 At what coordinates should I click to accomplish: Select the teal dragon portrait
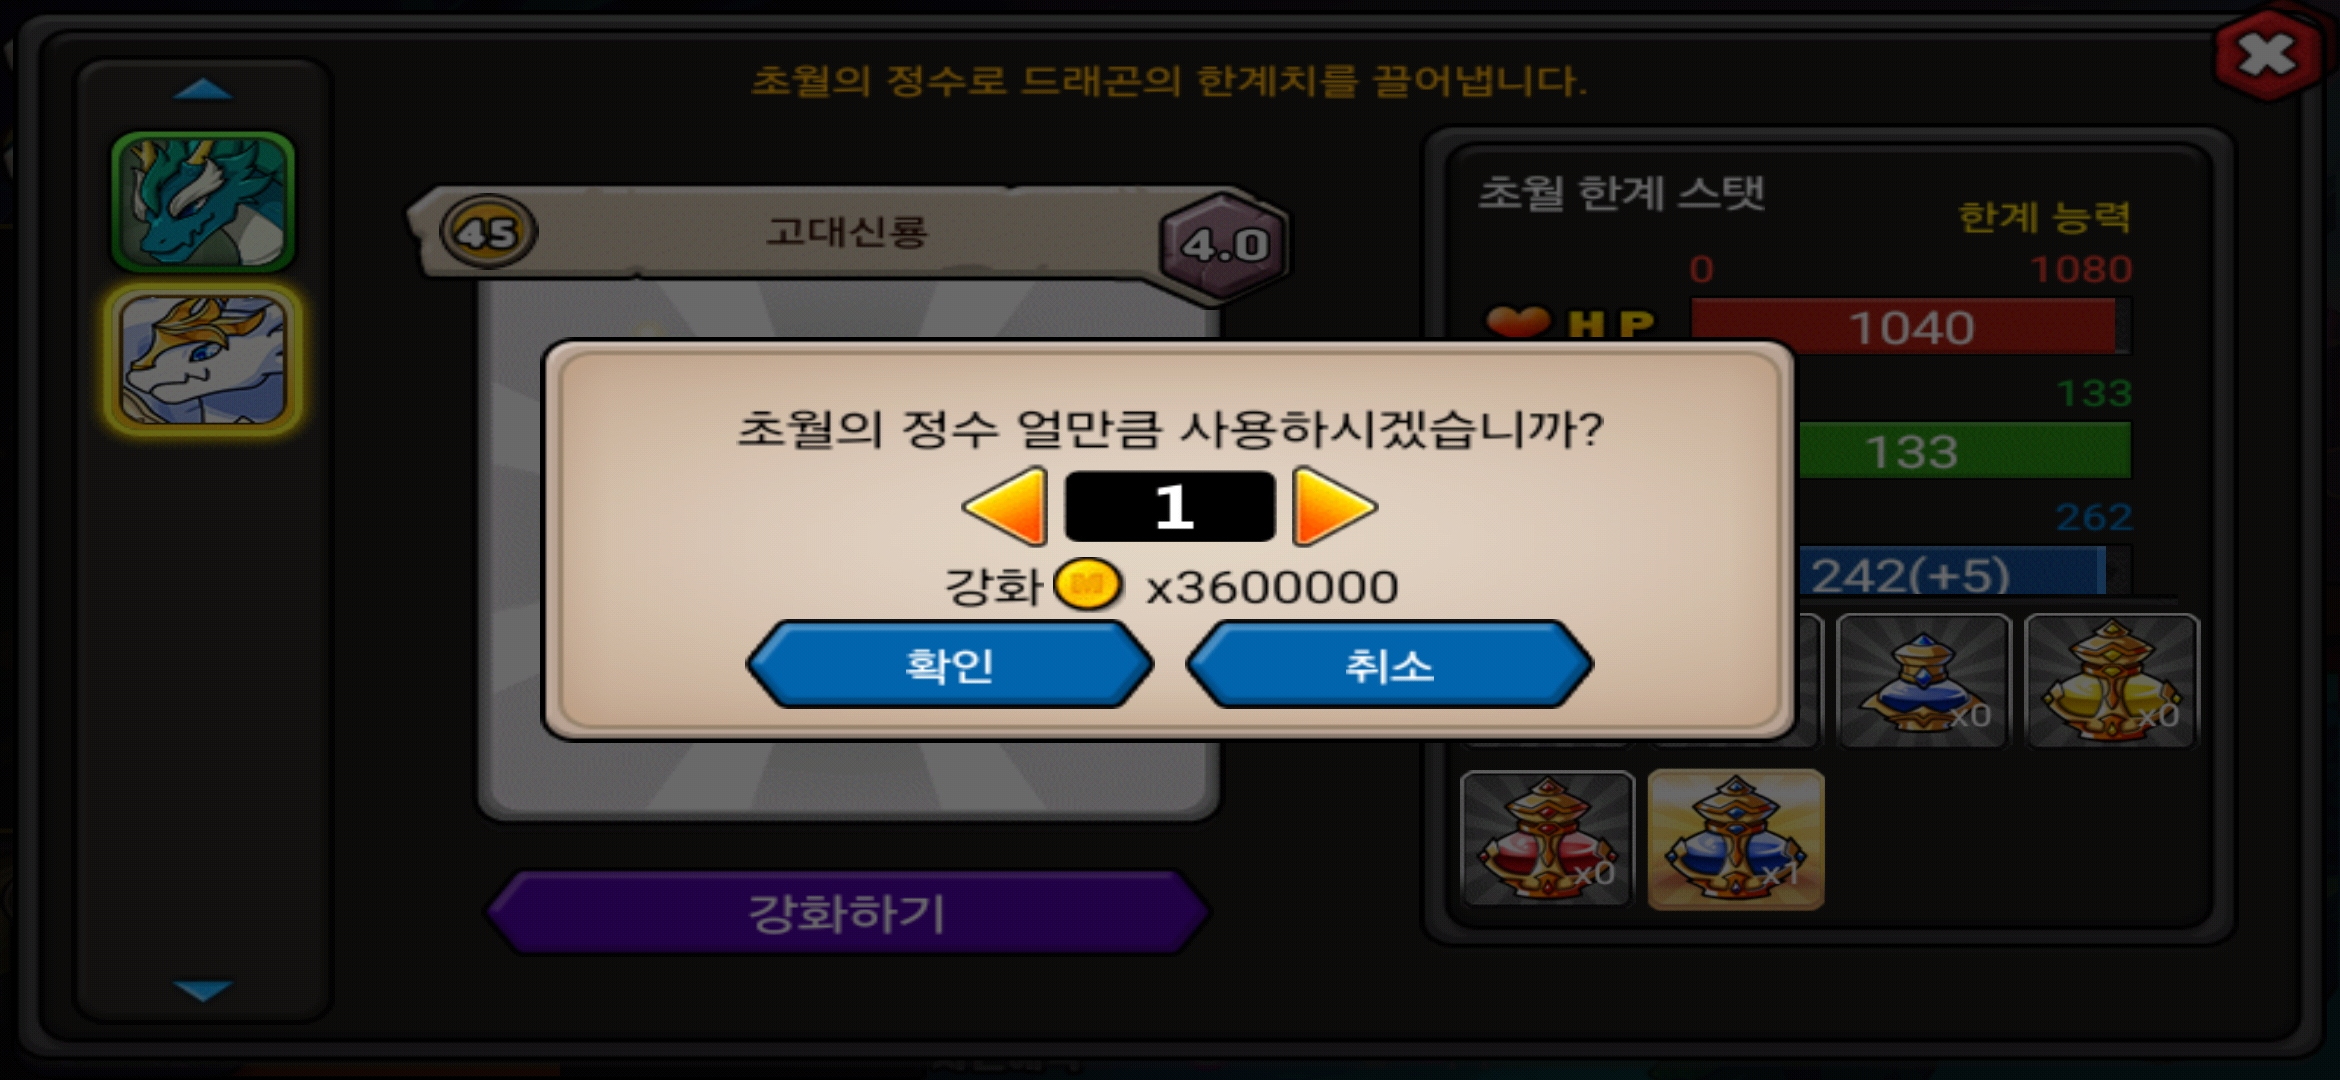coord(203,202)
